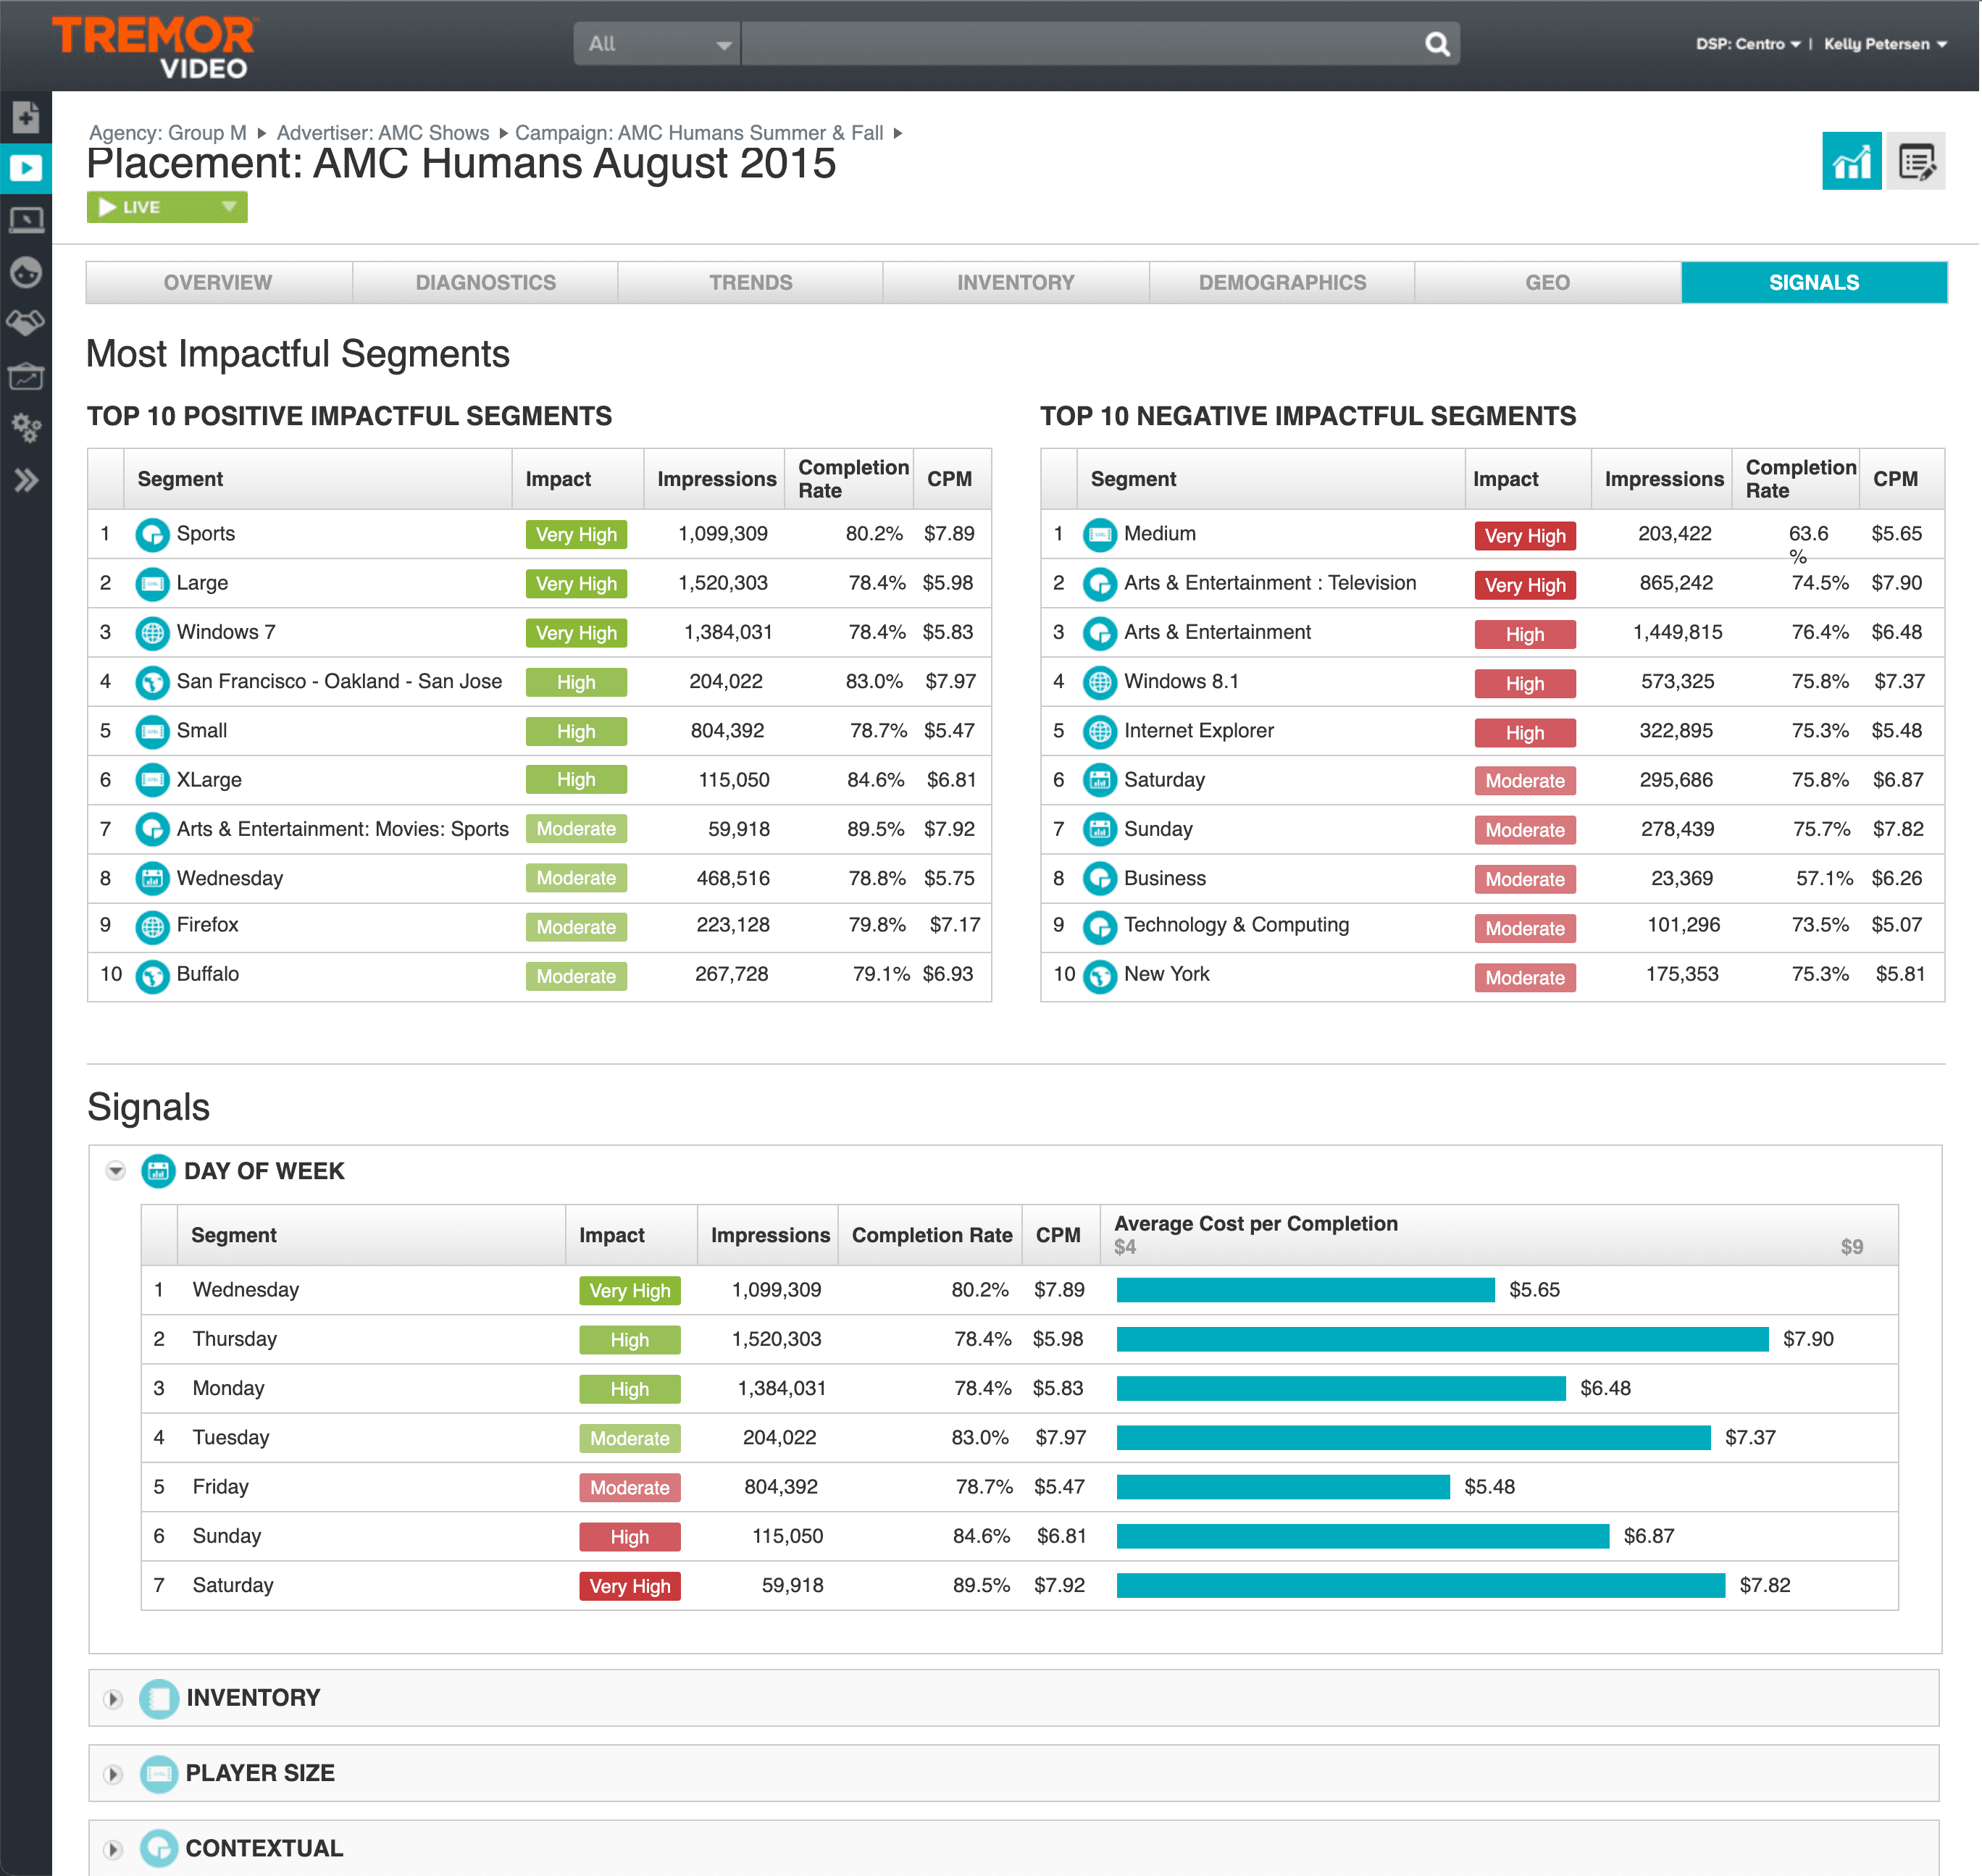Image resolution: width=1982 pixels, height=1876 pixels.
Task: Expand the Contextual section arrow
Action: (x=113, y=1850)
